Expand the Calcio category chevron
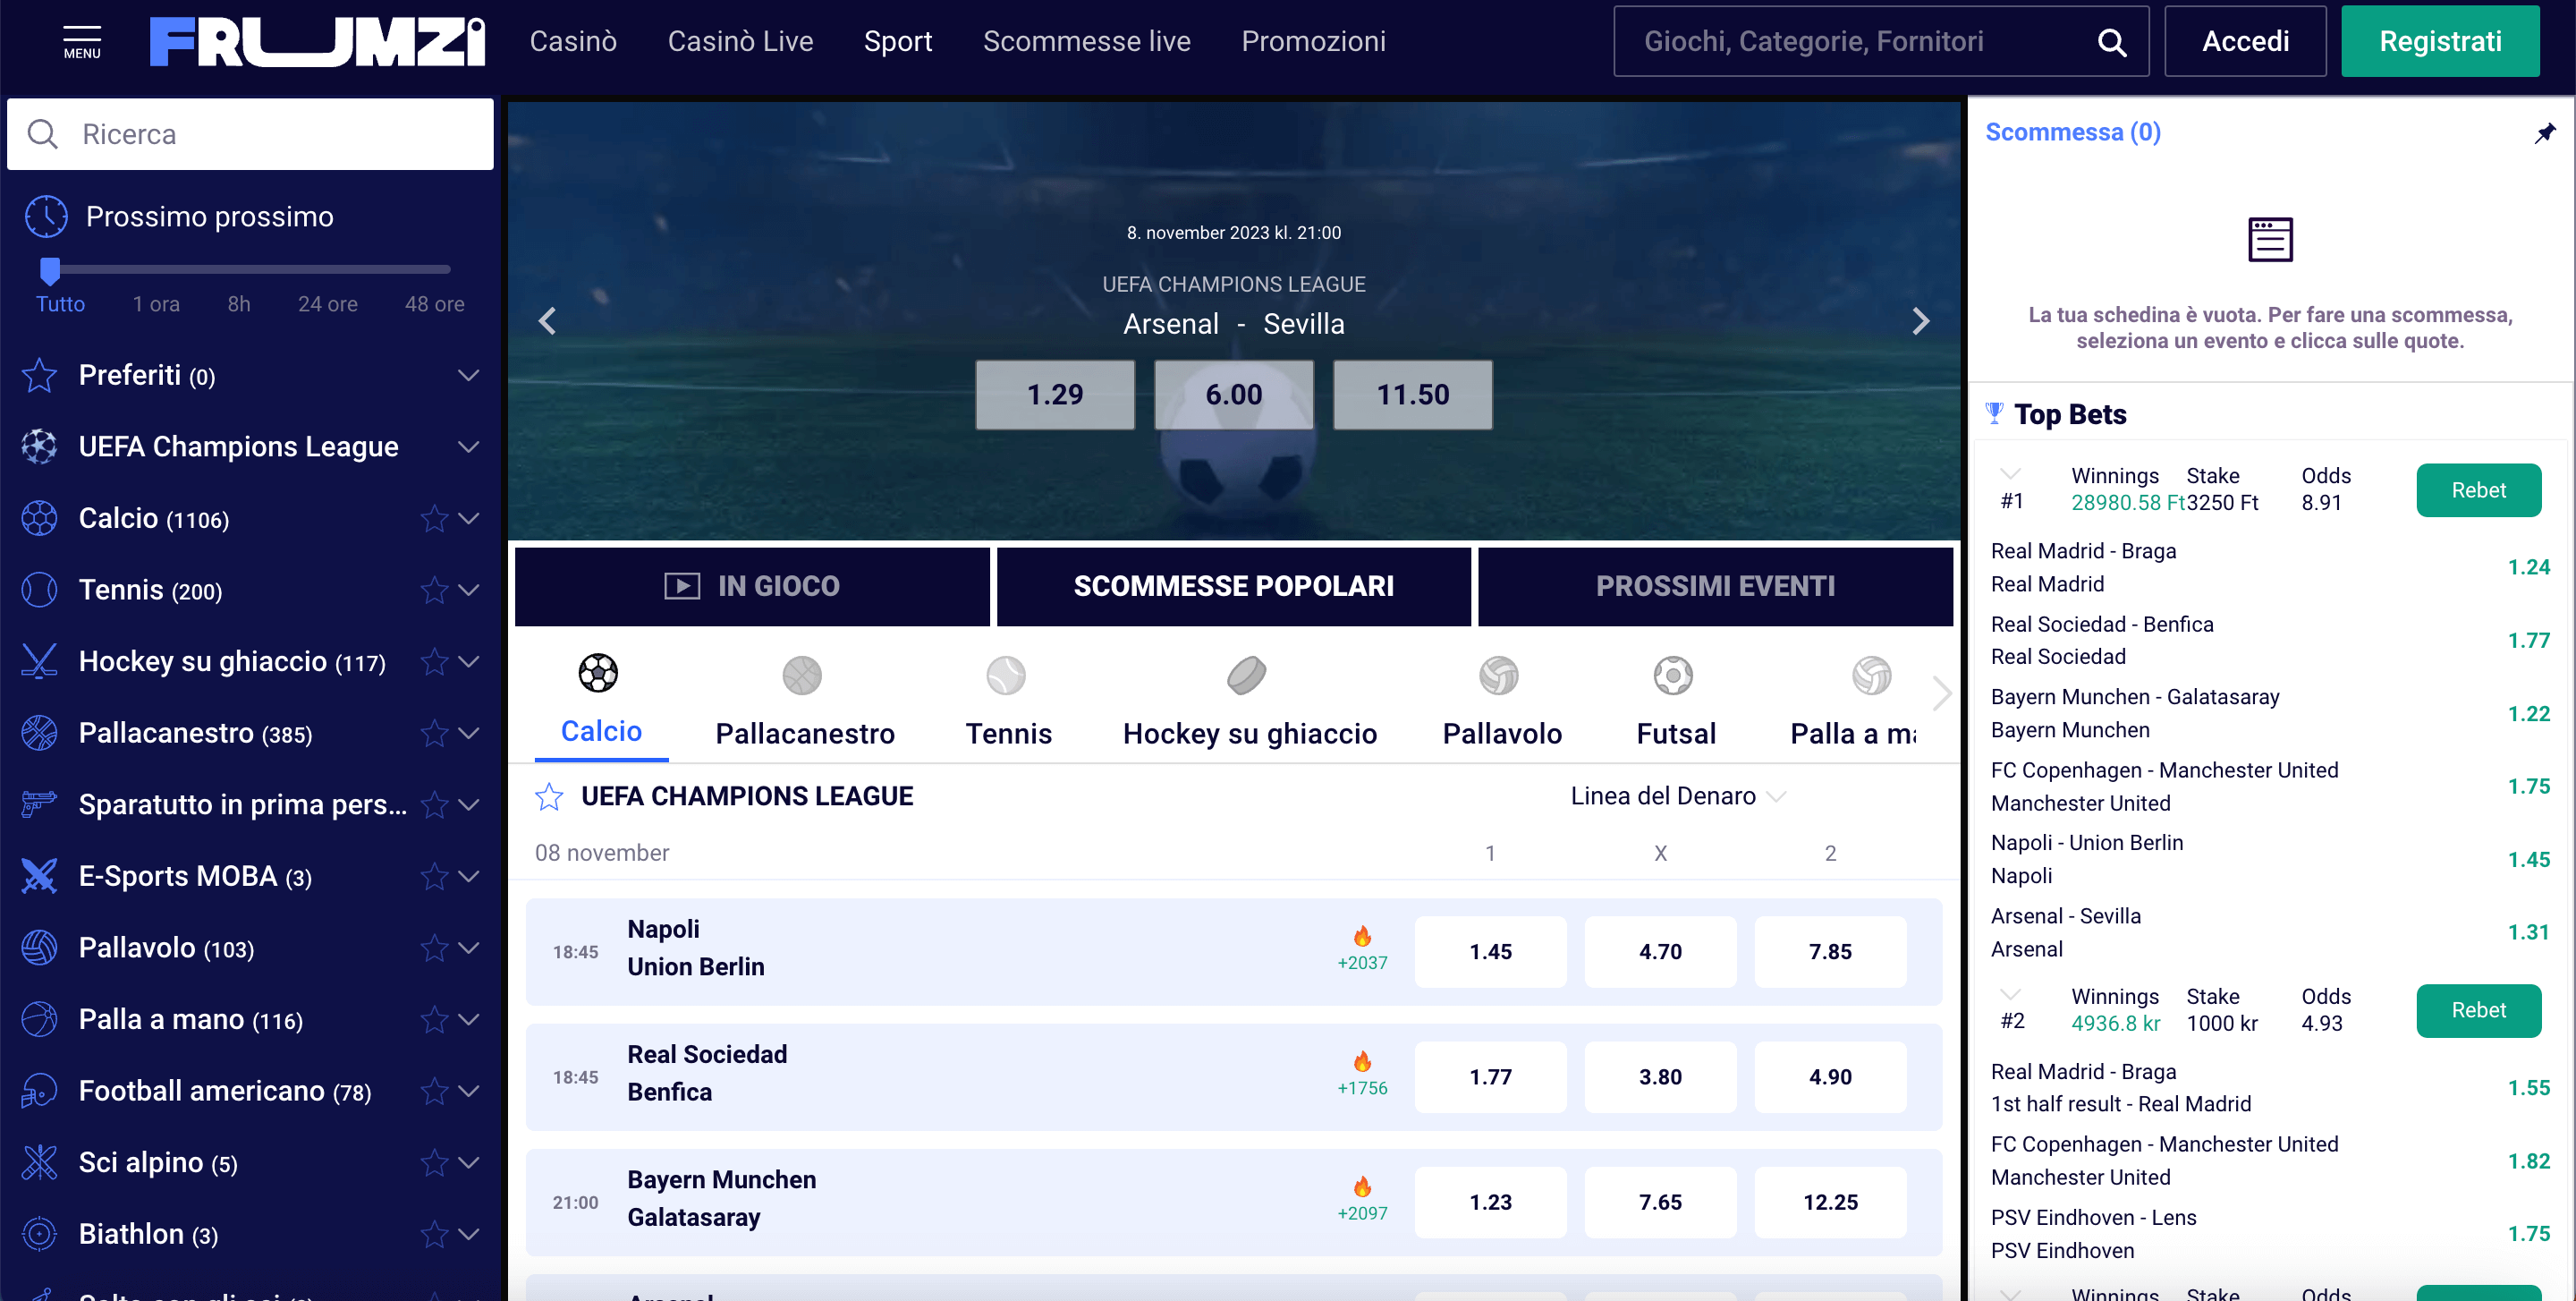This screenshot has width=2576, height=1301. [468, 518]
